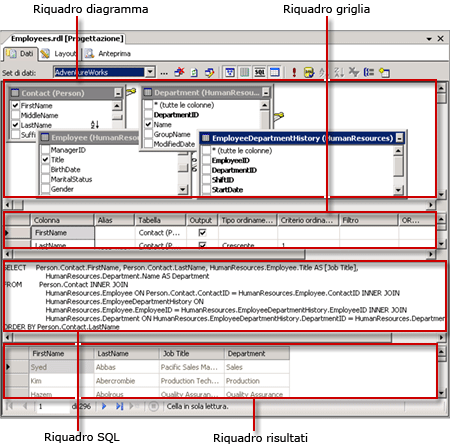Enable the Group By toolbar icon
The height and width of the screenshot is (447, 450).
pos(369,72)
